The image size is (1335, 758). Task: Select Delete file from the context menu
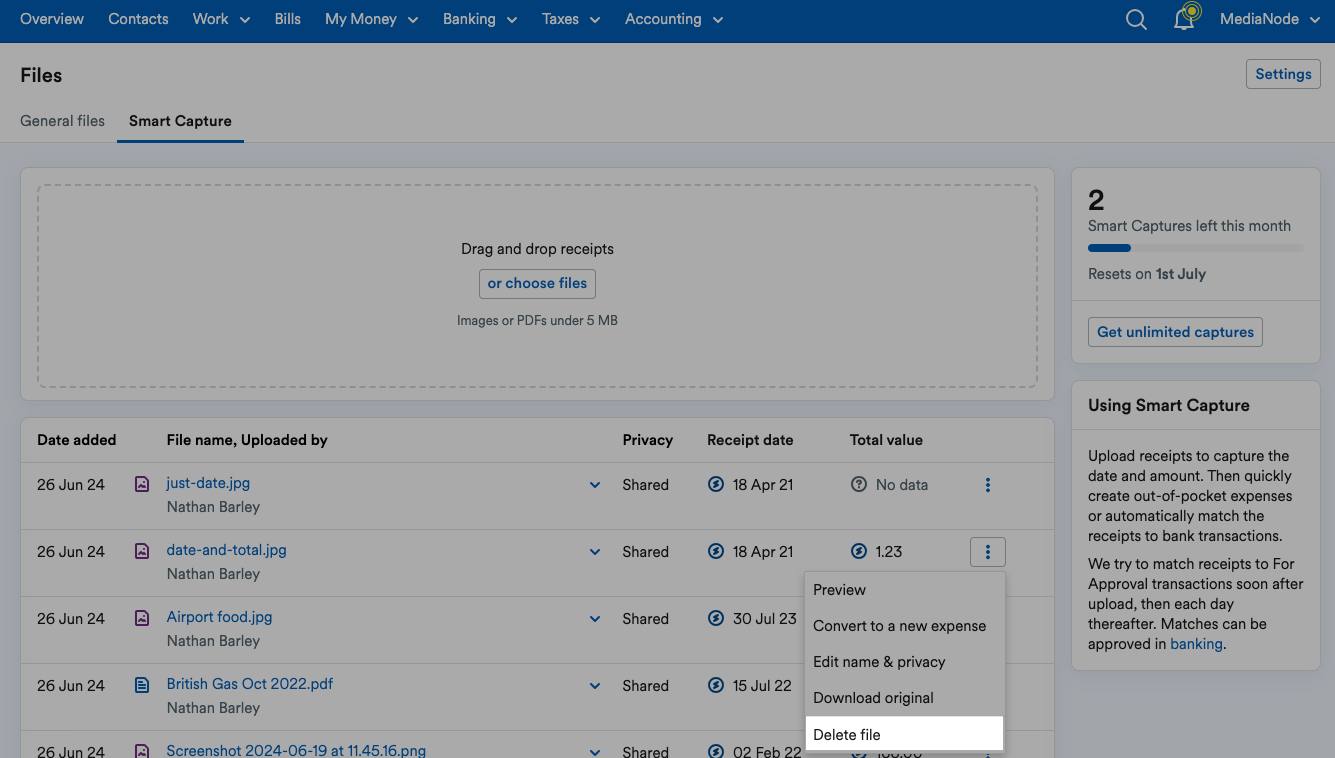click(847, 734)
